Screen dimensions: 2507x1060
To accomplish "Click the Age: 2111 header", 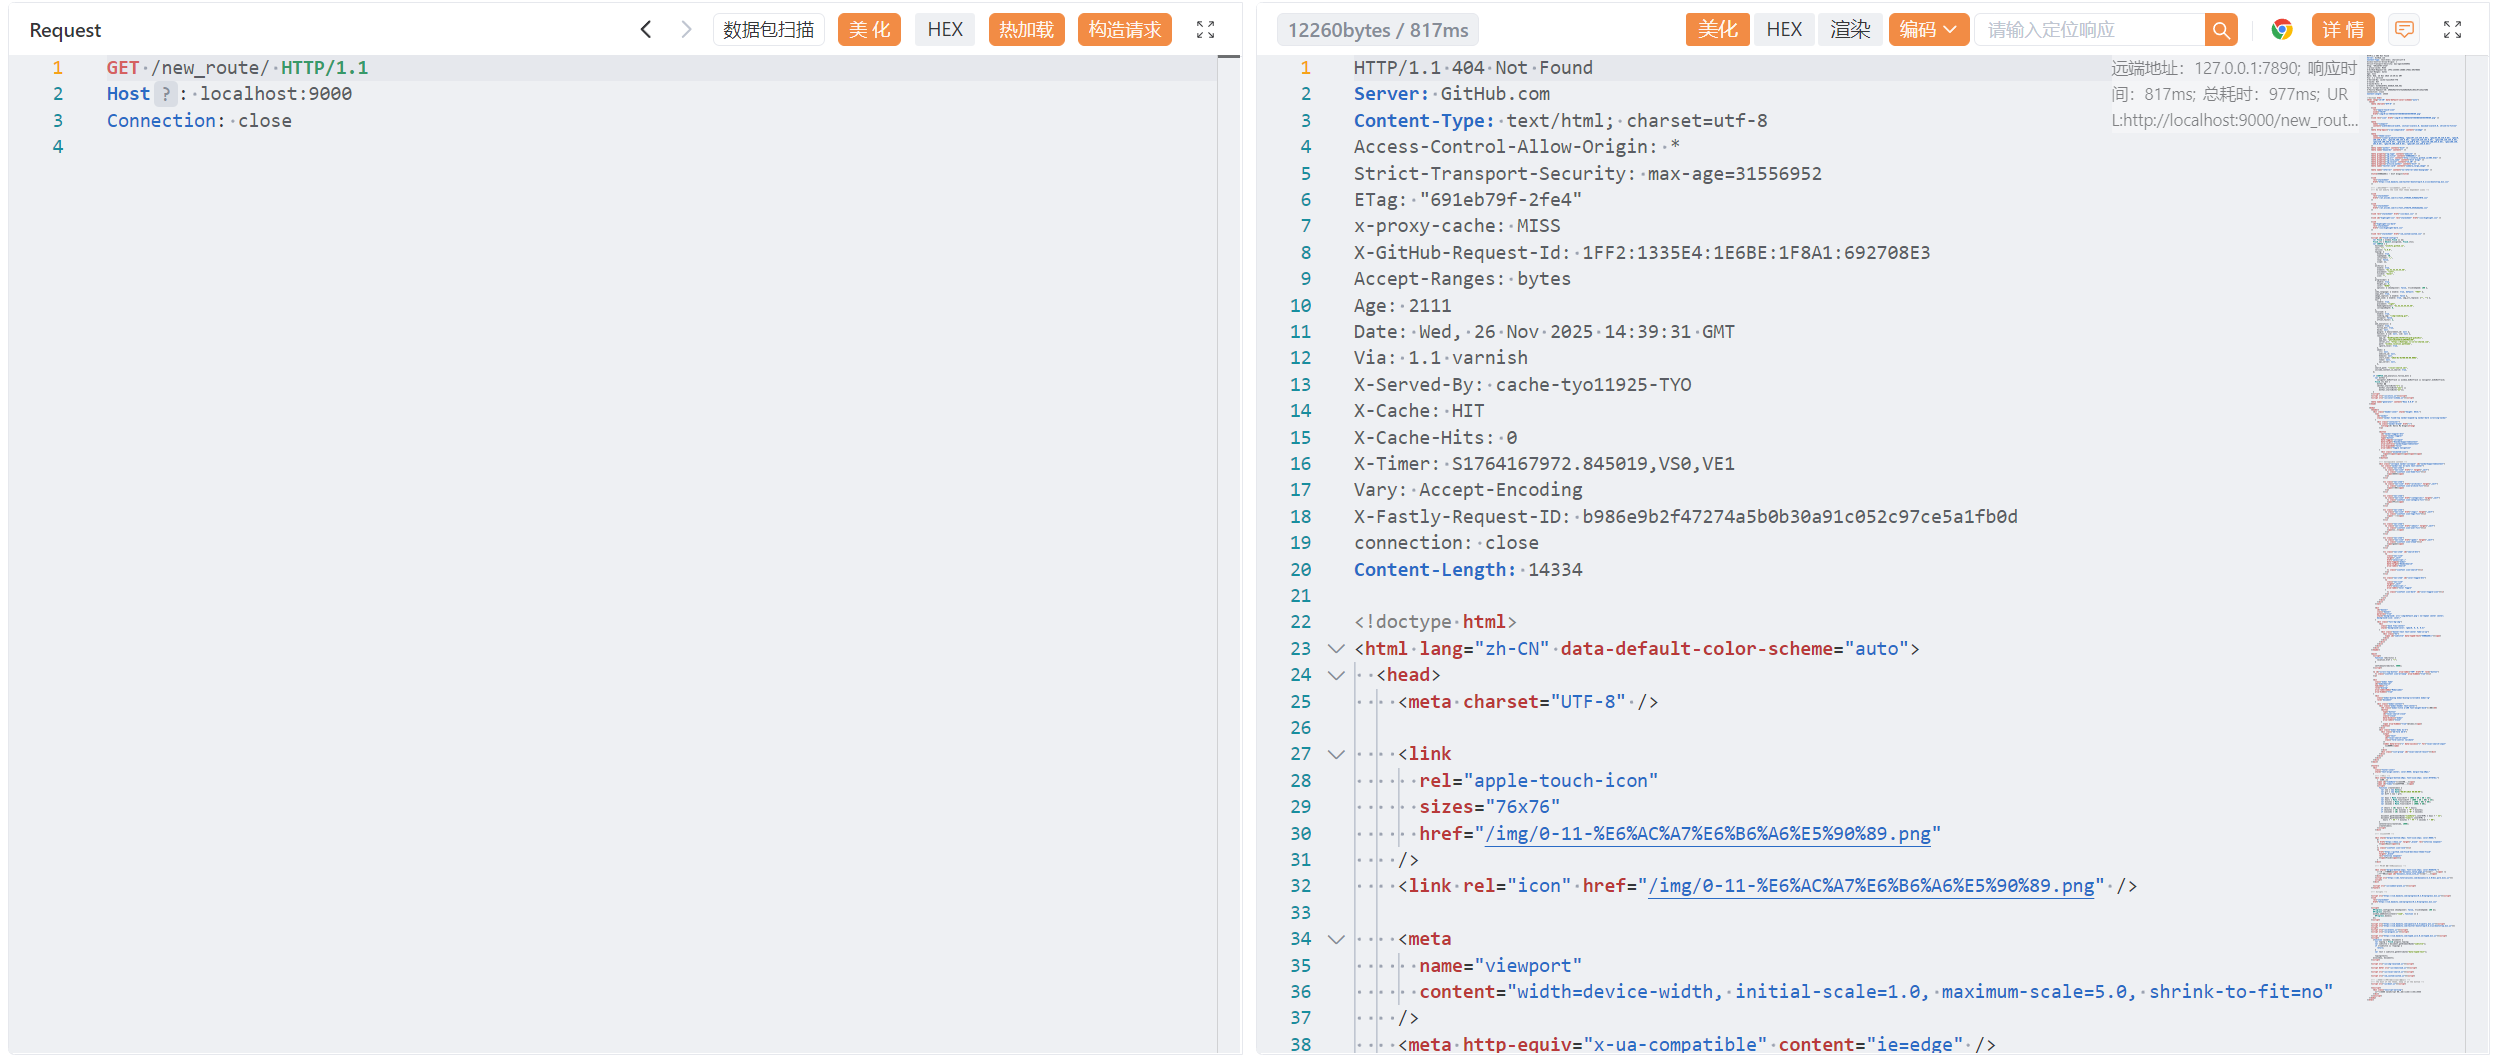I will coord(1402,306).
